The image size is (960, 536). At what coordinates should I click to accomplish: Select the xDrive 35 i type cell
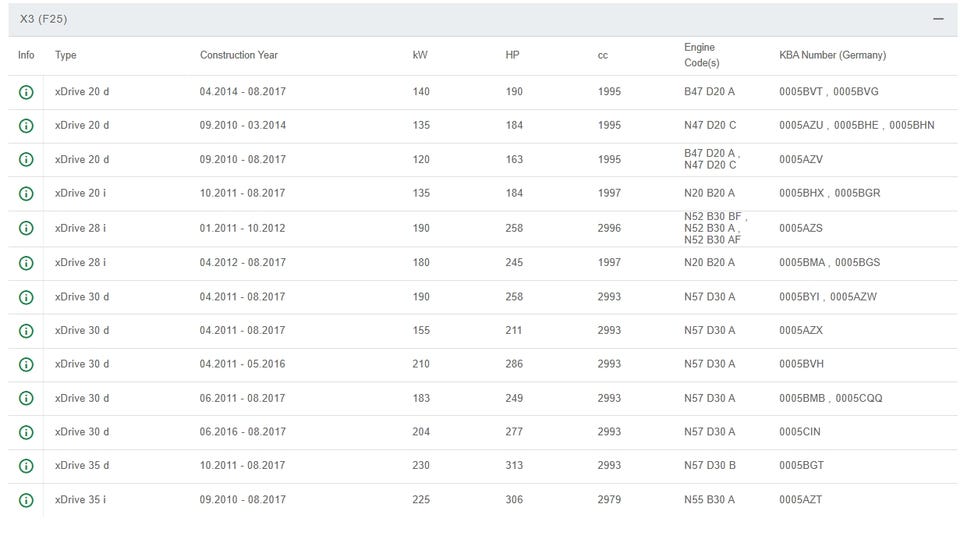(x=80, y=500)
